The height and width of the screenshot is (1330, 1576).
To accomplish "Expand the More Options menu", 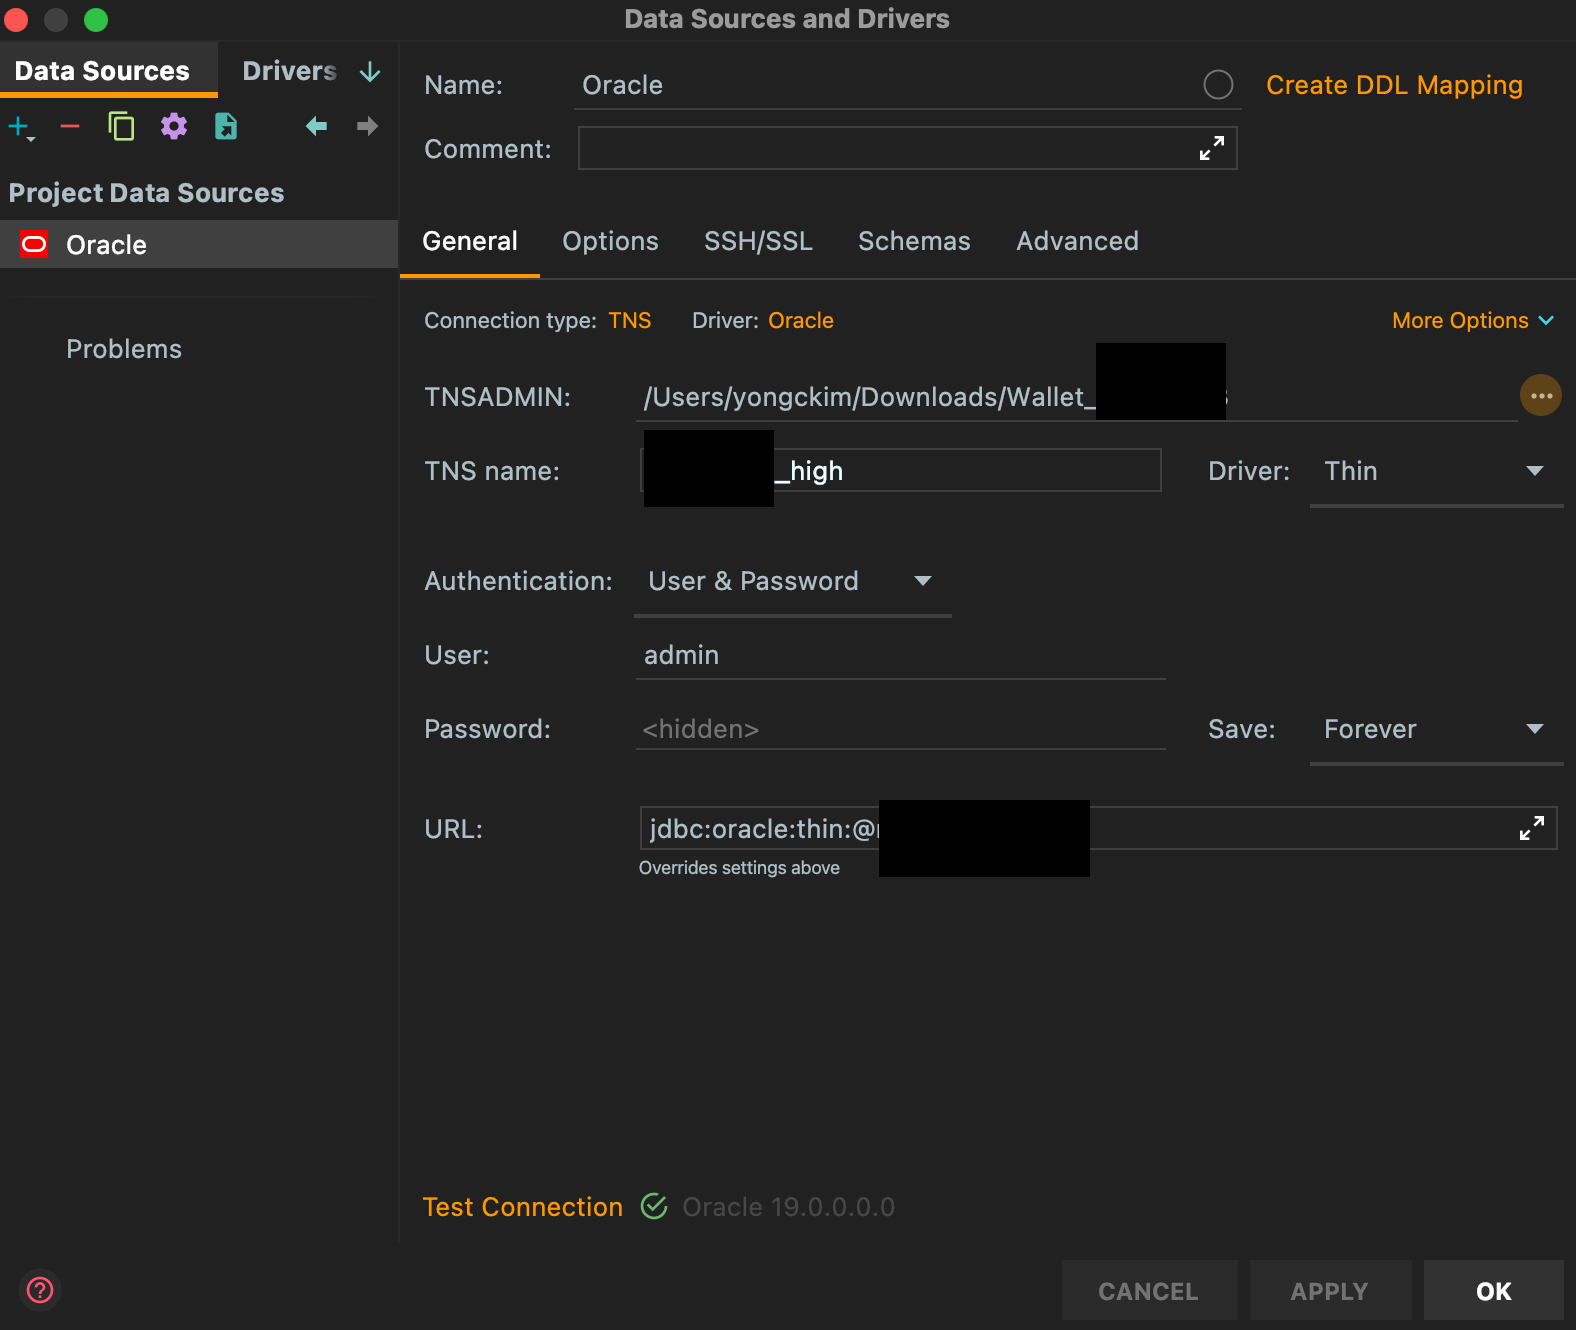I will (x=1473, y=320).
